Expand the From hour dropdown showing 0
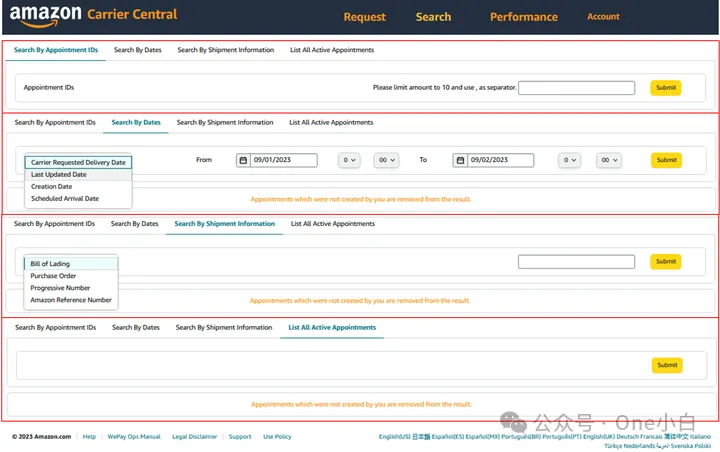 [x=349, y=160]
